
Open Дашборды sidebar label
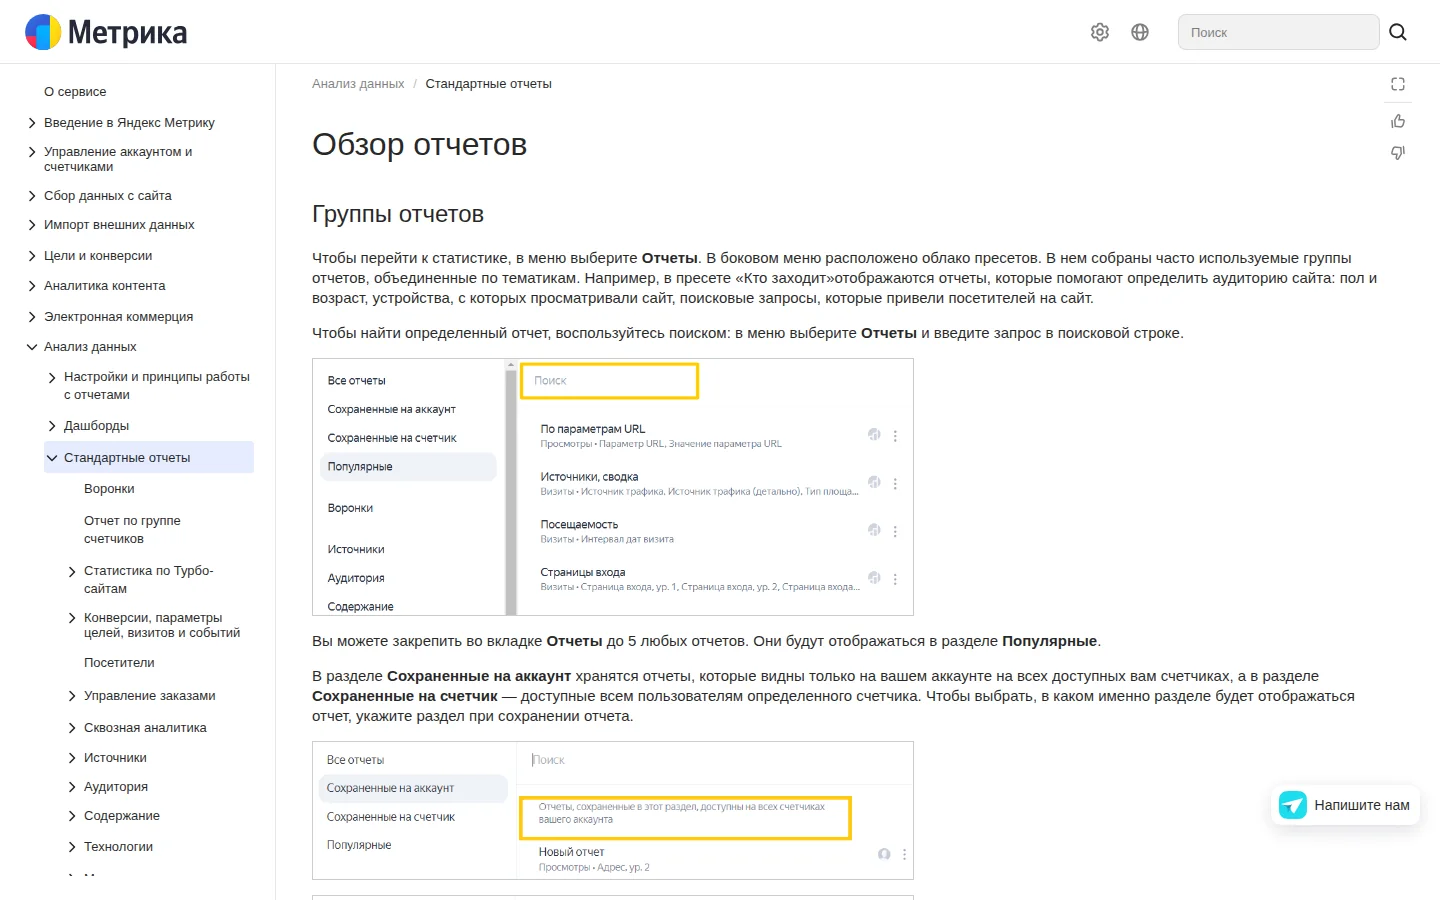96,426
